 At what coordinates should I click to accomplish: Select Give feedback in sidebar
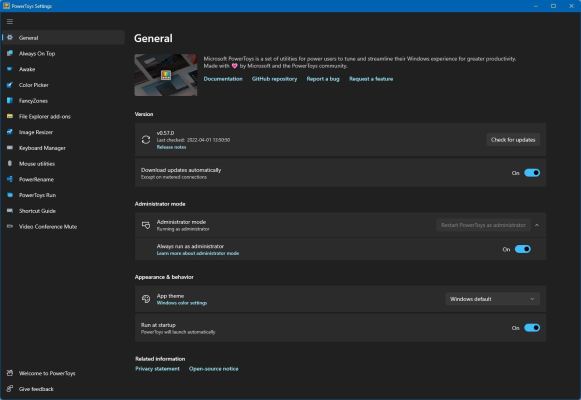63,389
